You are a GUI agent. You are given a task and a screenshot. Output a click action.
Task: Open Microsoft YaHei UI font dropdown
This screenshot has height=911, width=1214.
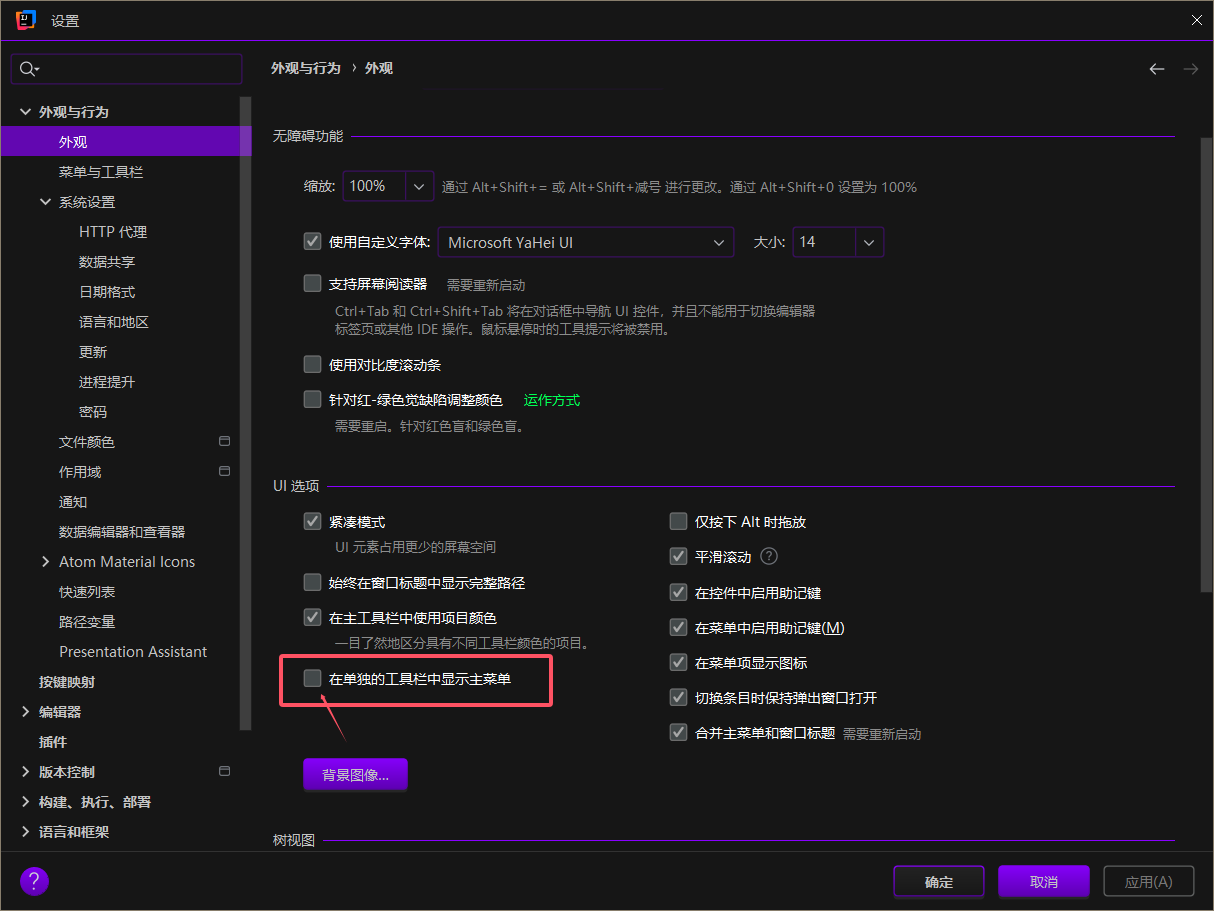pos(718,242)
